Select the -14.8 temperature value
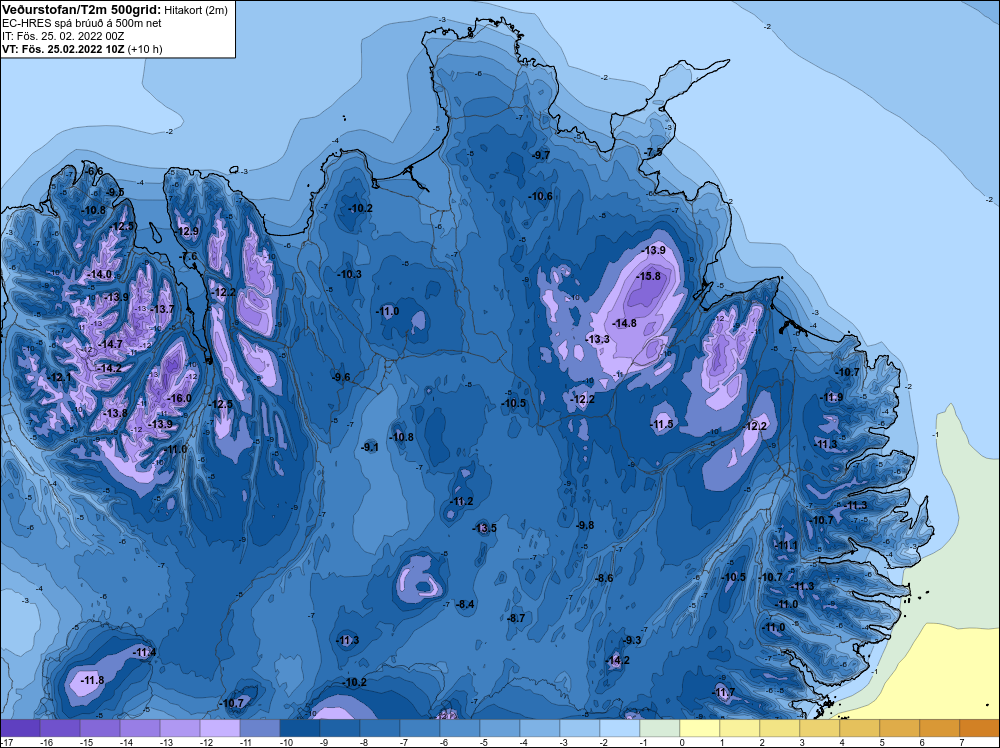 tap(624, 323)
